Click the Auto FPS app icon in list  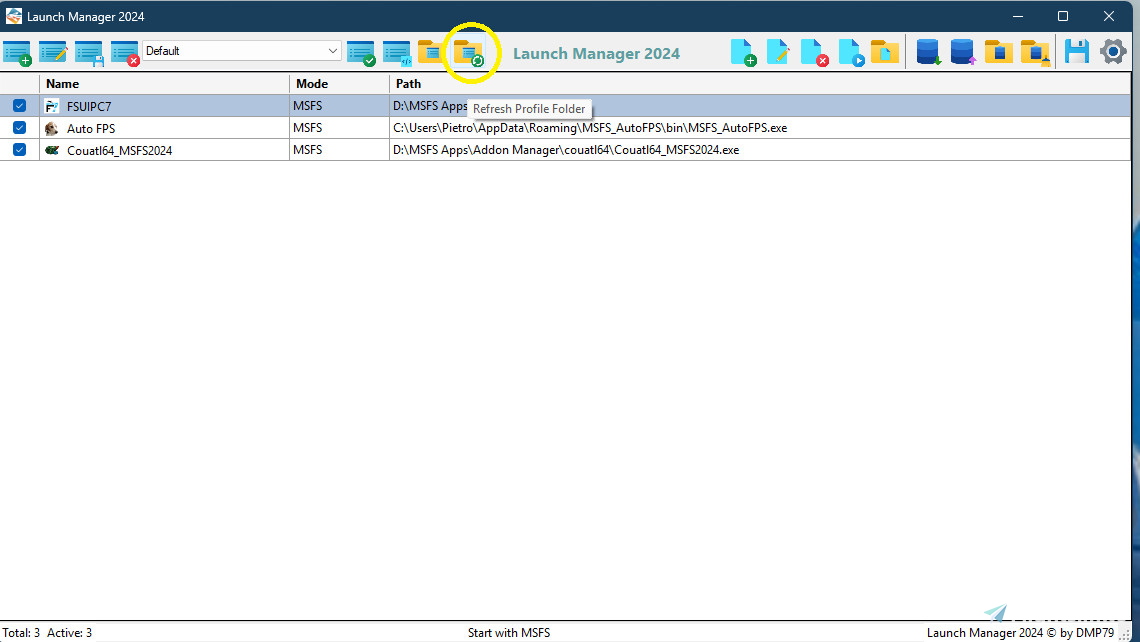pyautogui.click(x=52, y=128)
